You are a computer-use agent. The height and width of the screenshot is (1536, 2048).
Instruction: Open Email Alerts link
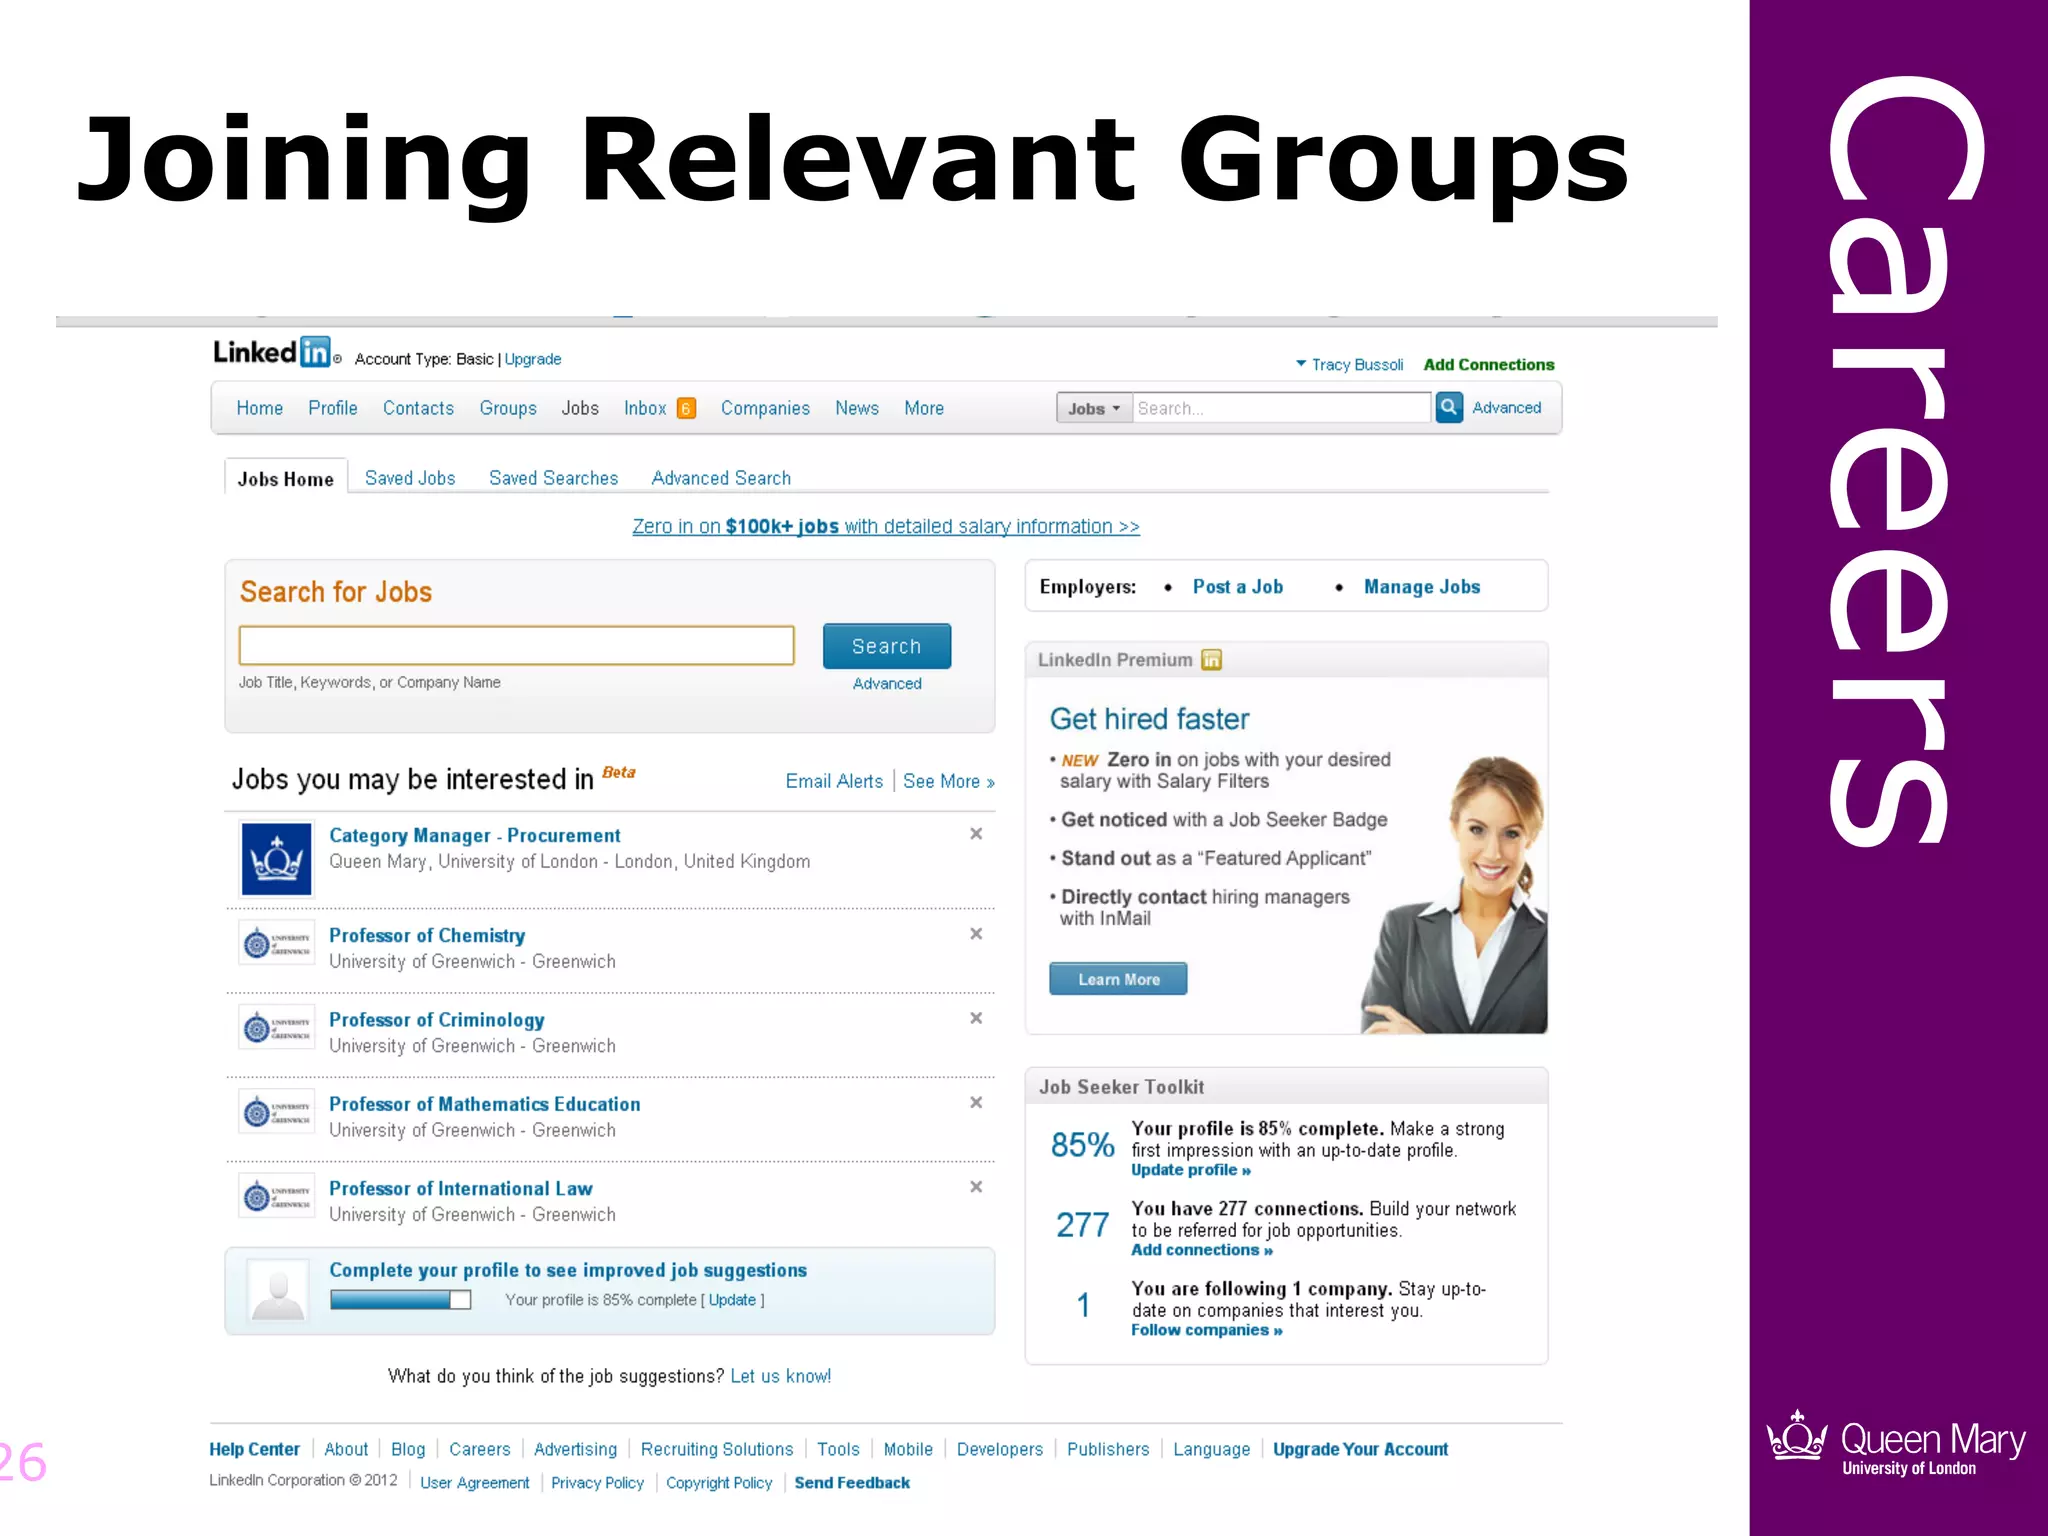click(x=834, y=781)
